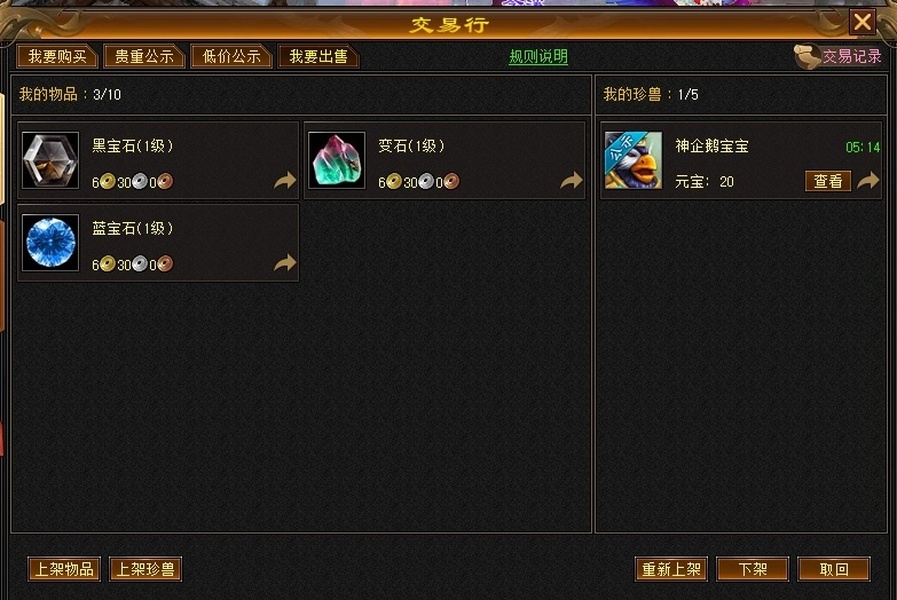Select the 我要出售 tab
The image size is (897, 600).
(318, 57)
